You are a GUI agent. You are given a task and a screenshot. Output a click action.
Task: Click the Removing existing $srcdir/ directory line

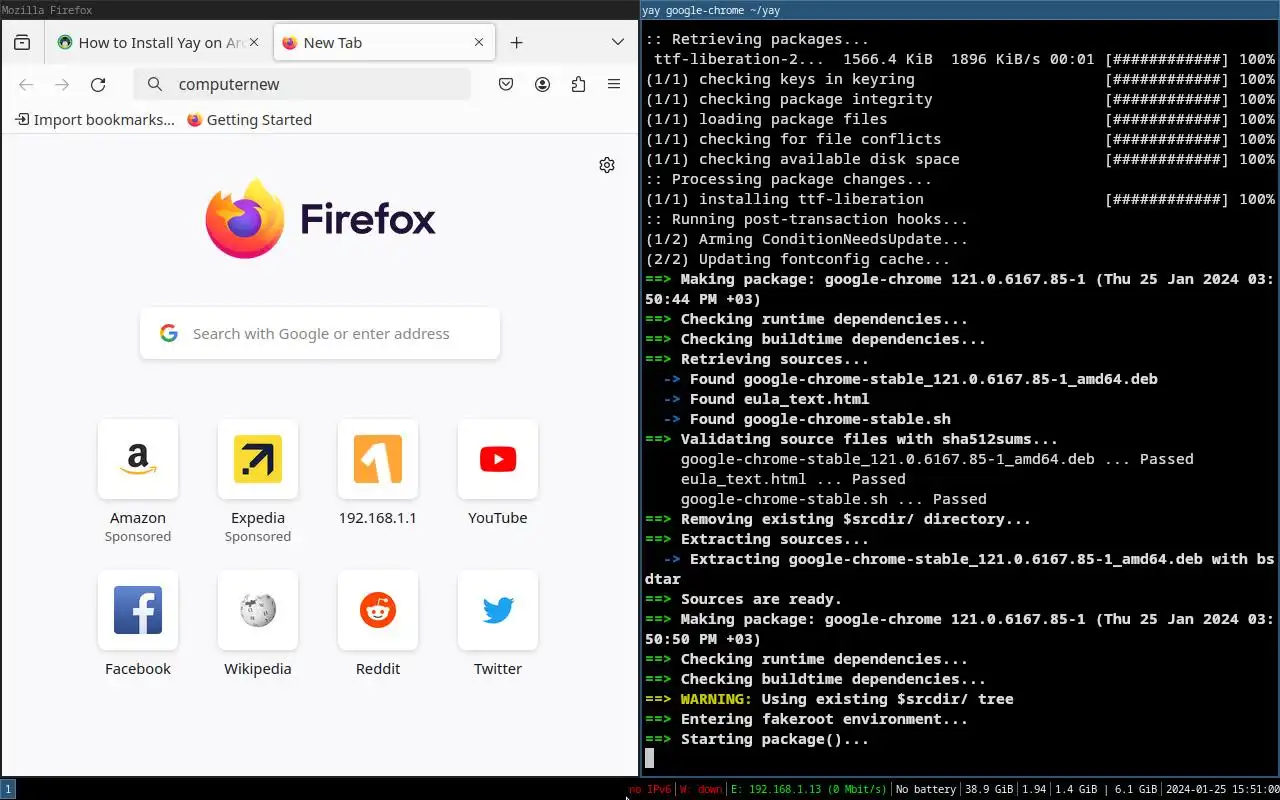838,519
